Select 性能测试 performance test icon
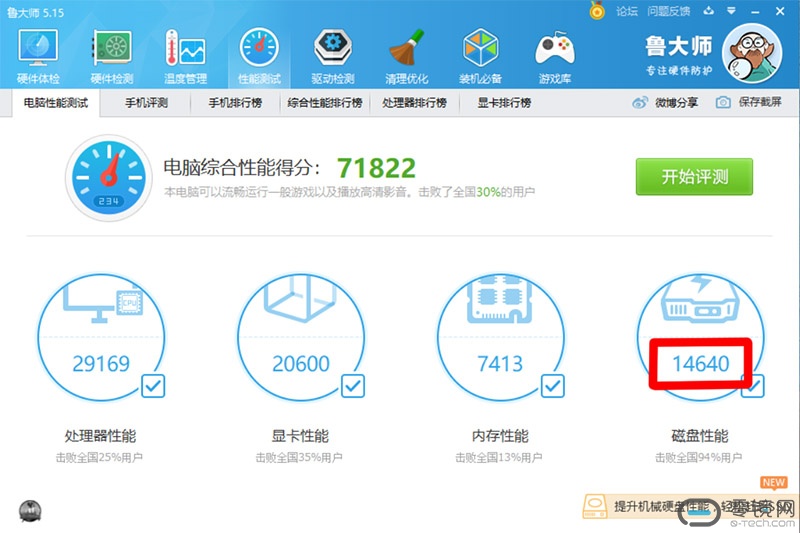 259,47
